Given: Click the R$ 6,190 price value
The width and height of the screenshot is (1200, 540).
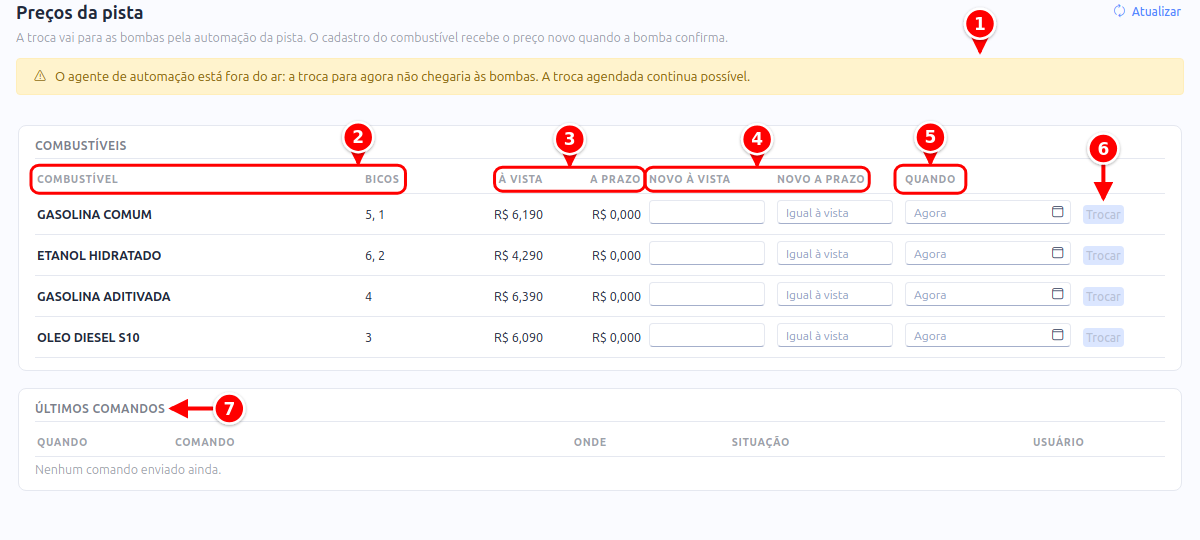Looking at the screenshot, I should point(519,214).
